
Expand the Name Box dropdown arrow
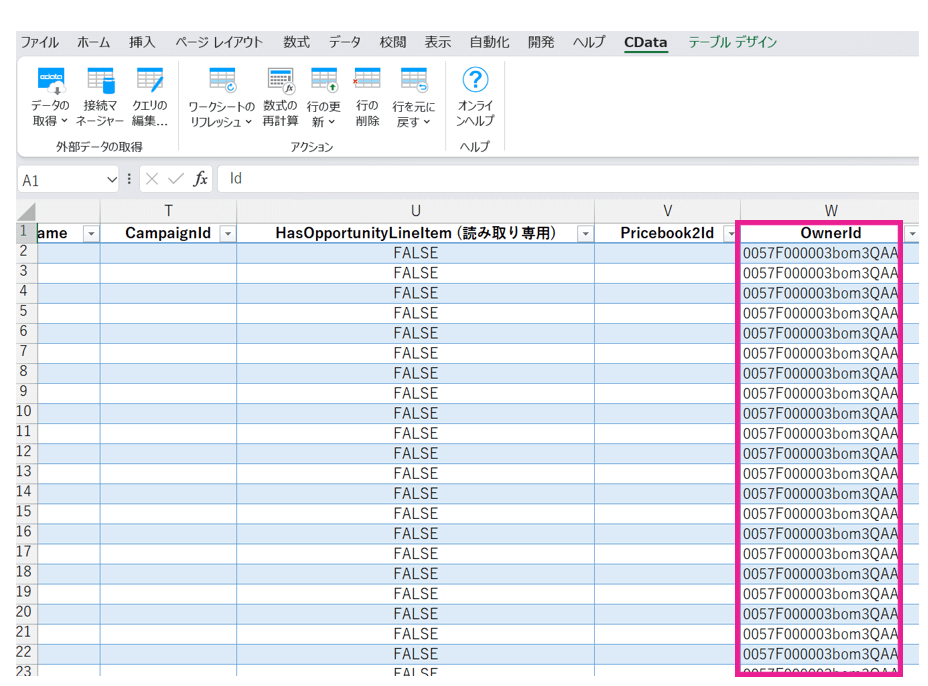coord(112,180)
